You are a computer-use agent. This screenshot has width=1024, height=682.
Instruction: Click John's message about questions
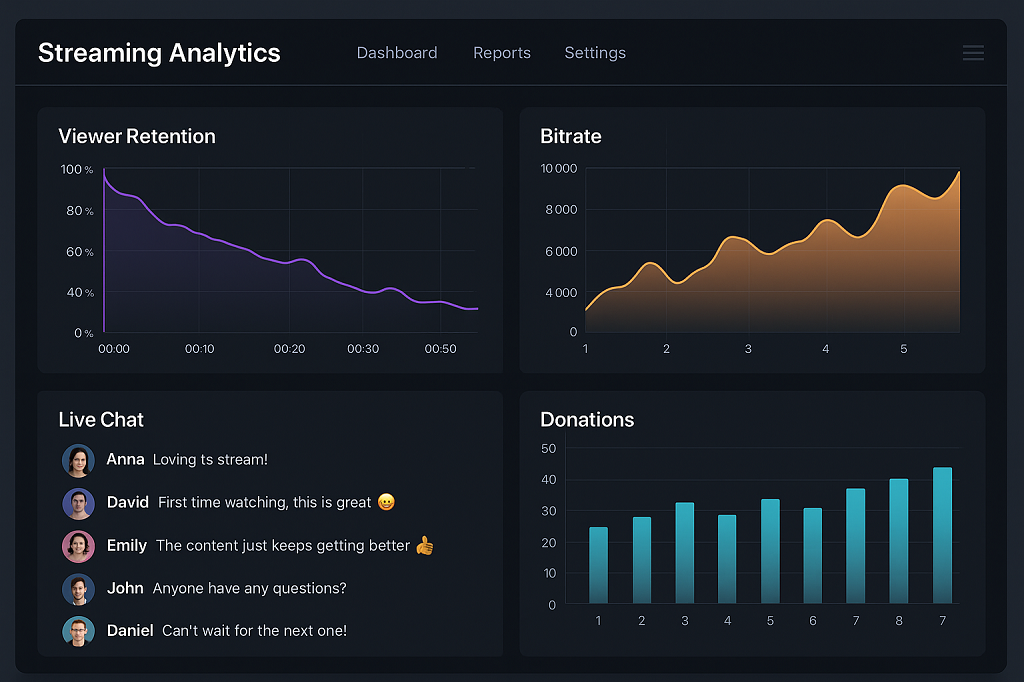249,589
